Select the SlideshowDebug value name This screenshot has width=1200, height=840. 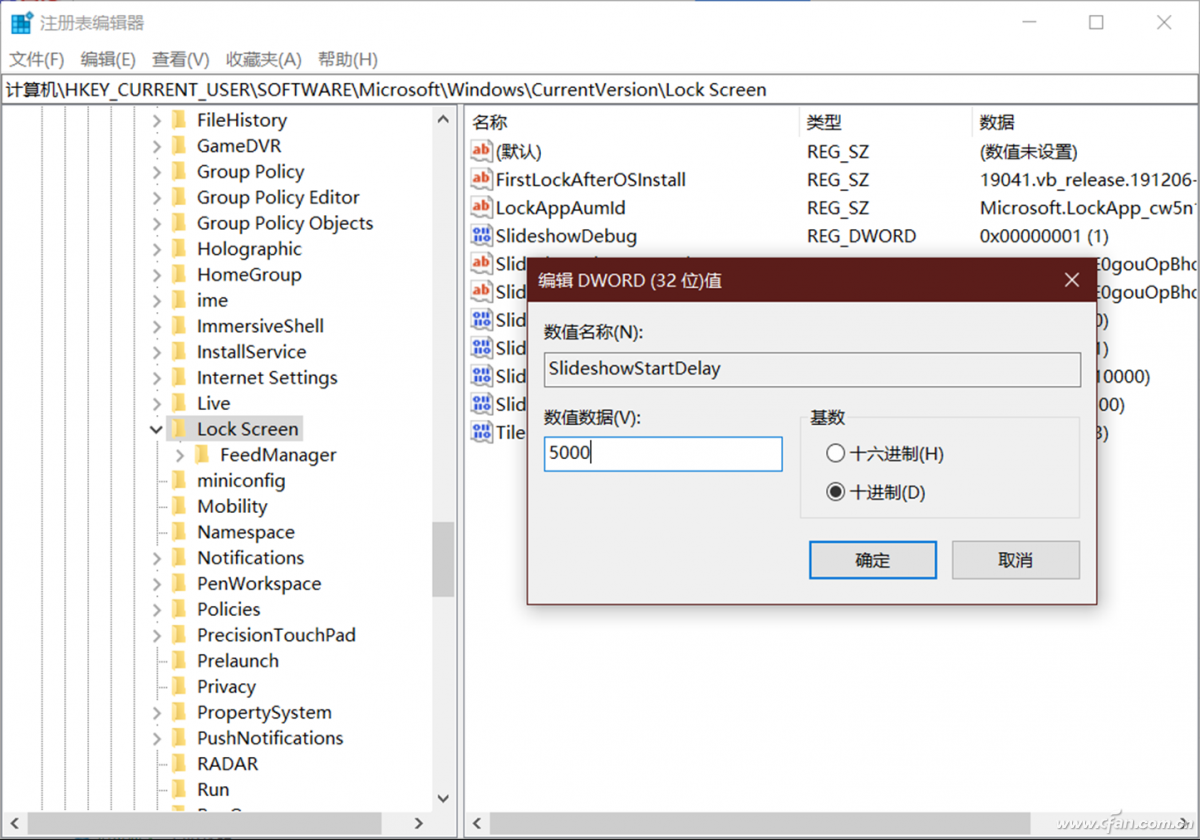[x=566, y=236]
